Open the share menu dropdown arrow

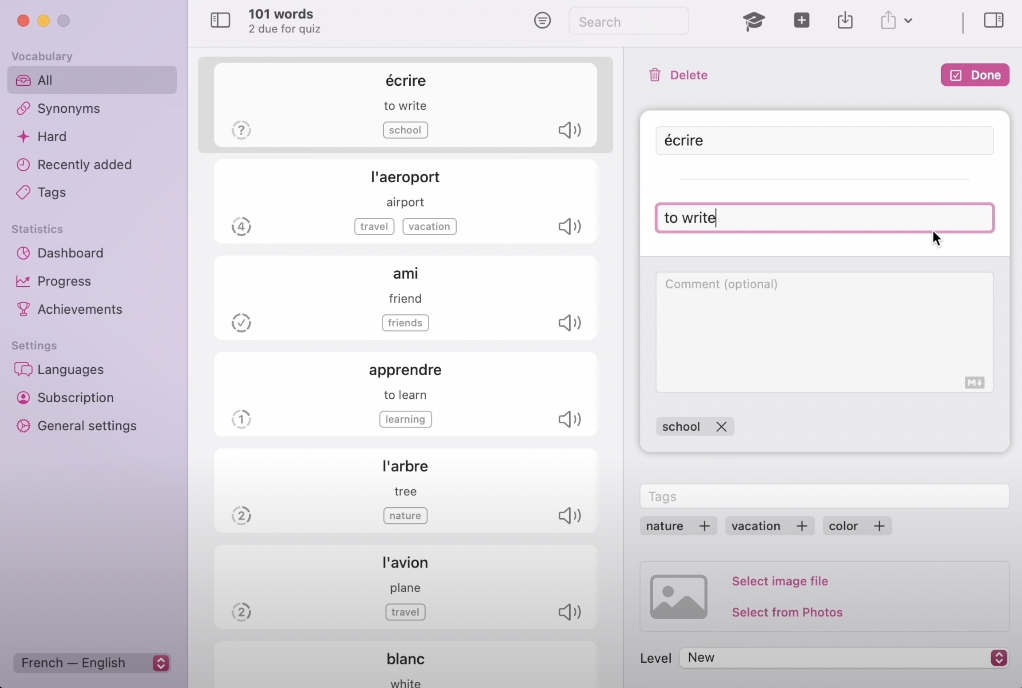coord(908,21)
